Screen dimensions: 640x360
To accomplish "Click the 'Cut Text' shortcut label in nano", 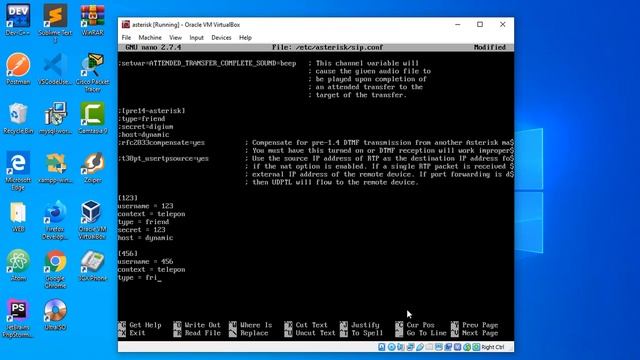I will pyautogui.click(x=311, y=325).
